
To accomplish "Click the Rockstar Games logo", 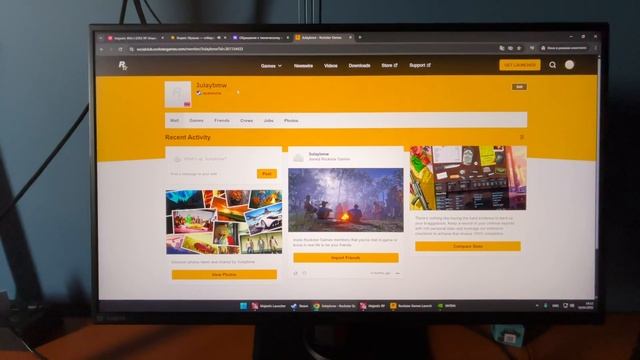I will point(123,65).
